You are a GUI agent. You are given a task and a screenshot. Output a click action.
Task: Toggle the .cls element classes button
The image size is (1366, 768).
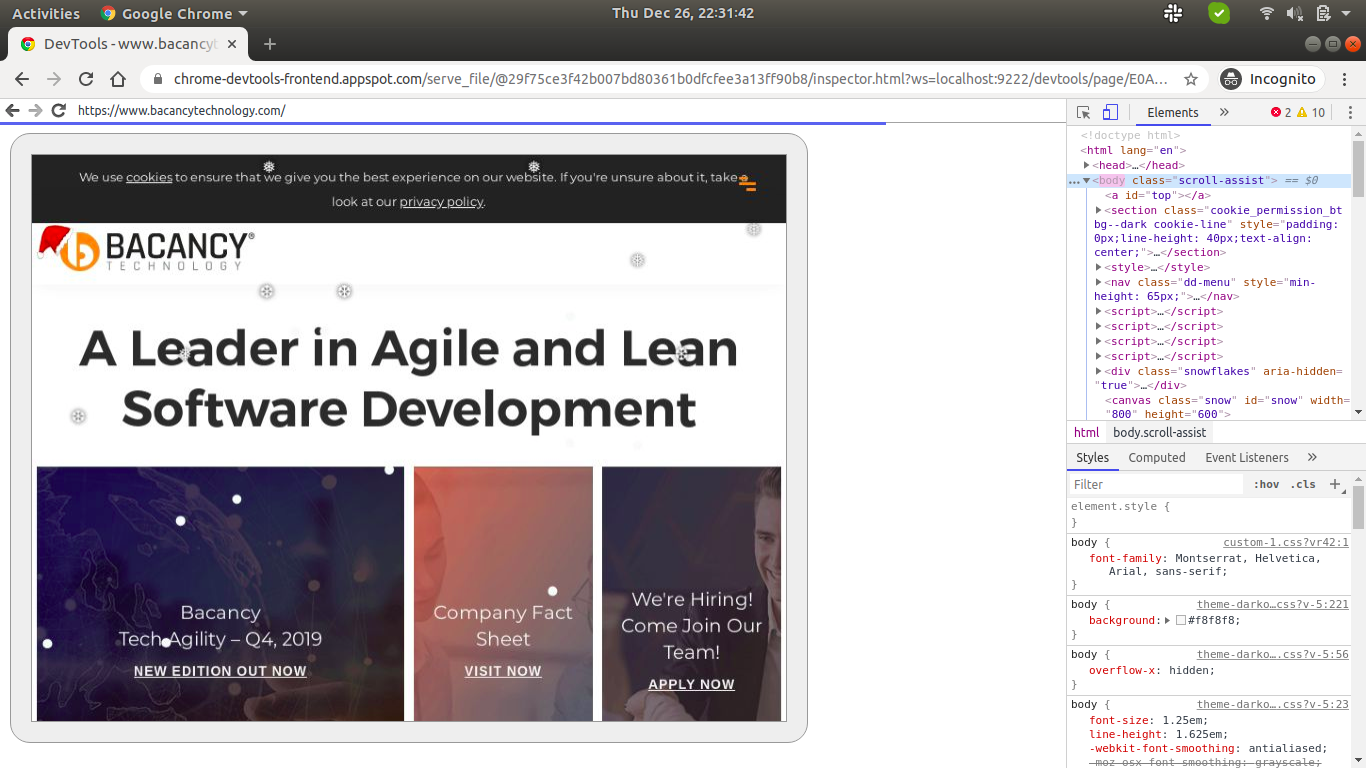coord(1303,484)
